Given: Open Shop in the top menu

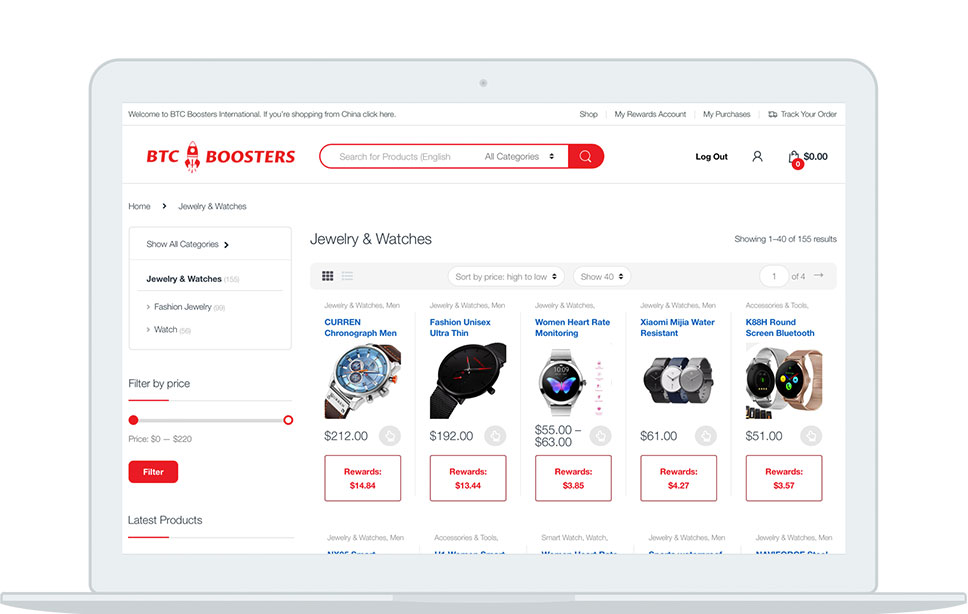Looking at the screenshot, I should [x=588, y=114].
